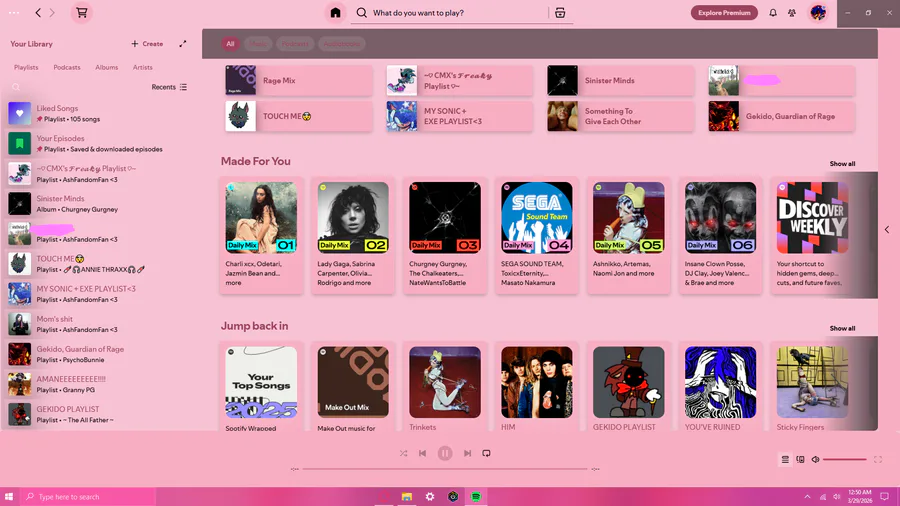Show all Jump back in
The height and width of the screenshot is (506, 900).
842,328
